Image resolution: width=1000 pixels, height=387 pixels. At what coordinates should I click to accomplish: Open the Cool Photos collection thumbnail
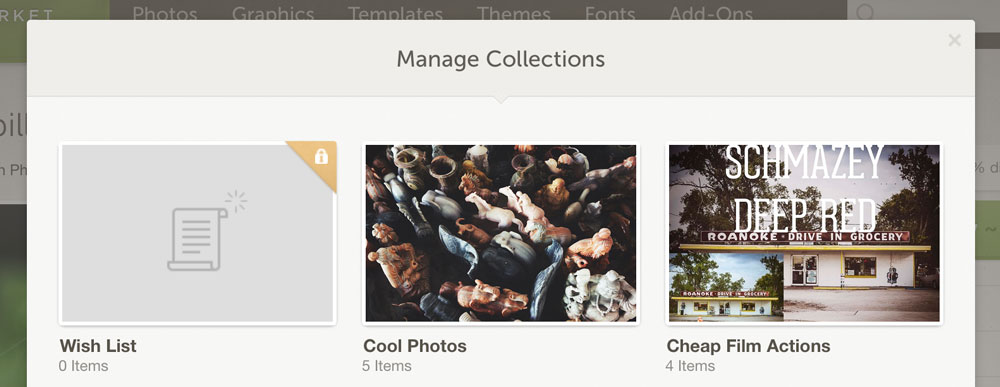(501, 233)
